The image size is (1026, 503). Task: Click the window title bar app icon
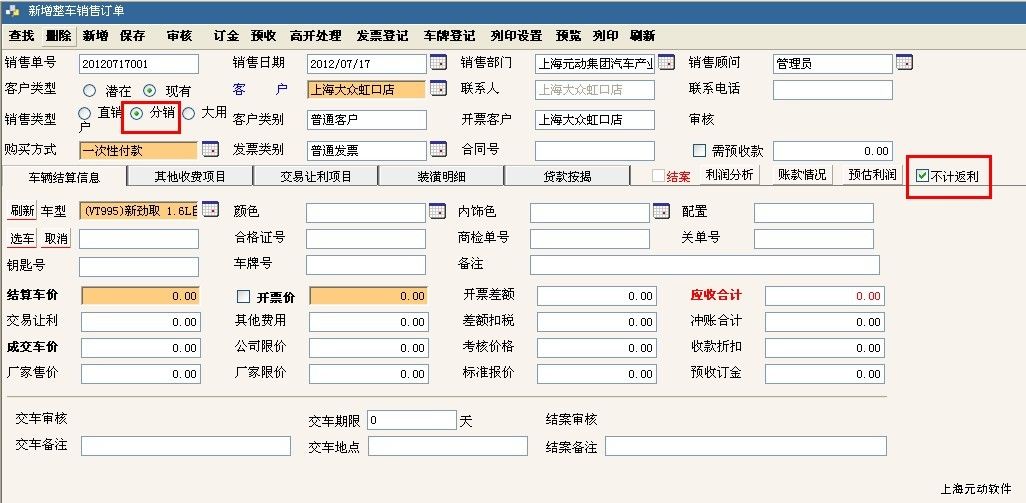12,9
